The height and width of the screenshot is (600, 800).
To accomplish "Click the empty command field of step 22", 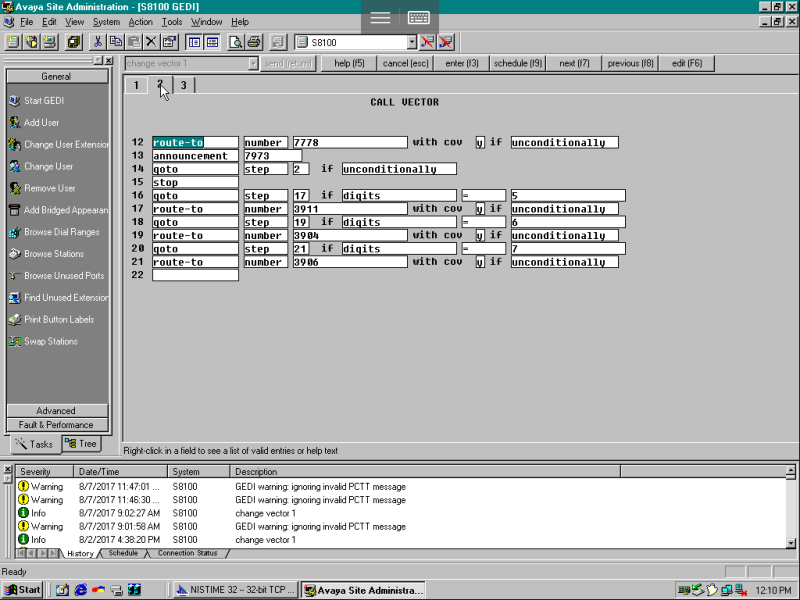I will (195, 275).
